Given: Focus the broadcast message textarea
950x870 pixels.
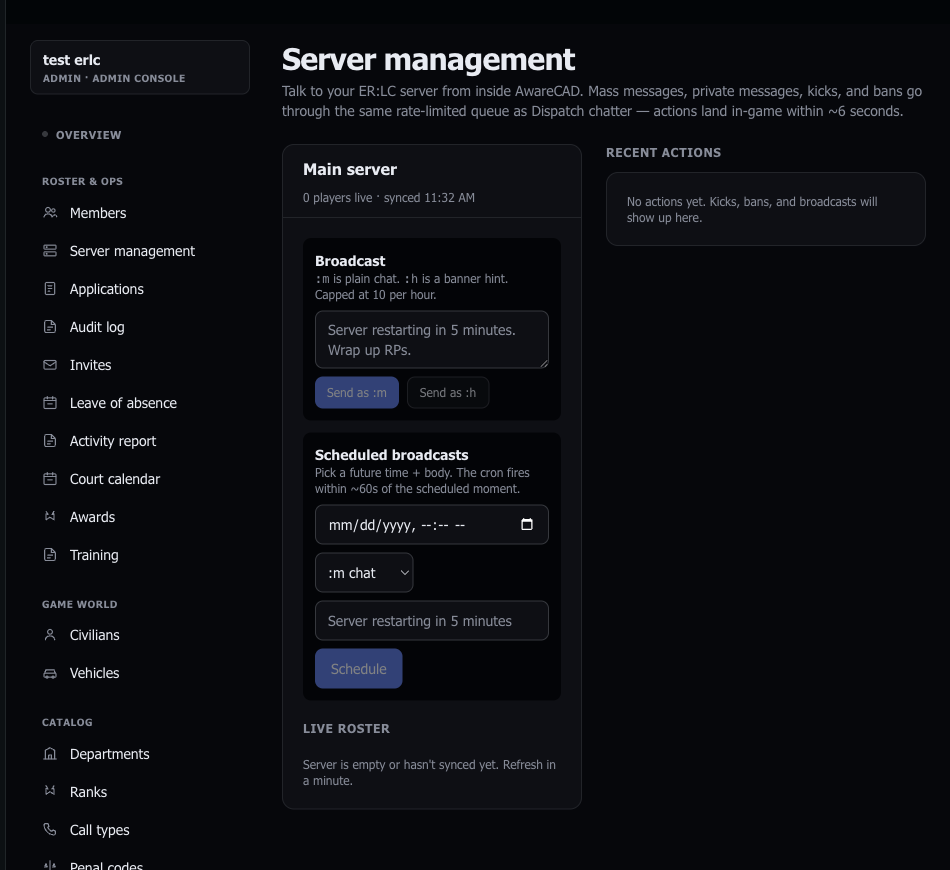Looking at the screenshot, I should 432,339.
